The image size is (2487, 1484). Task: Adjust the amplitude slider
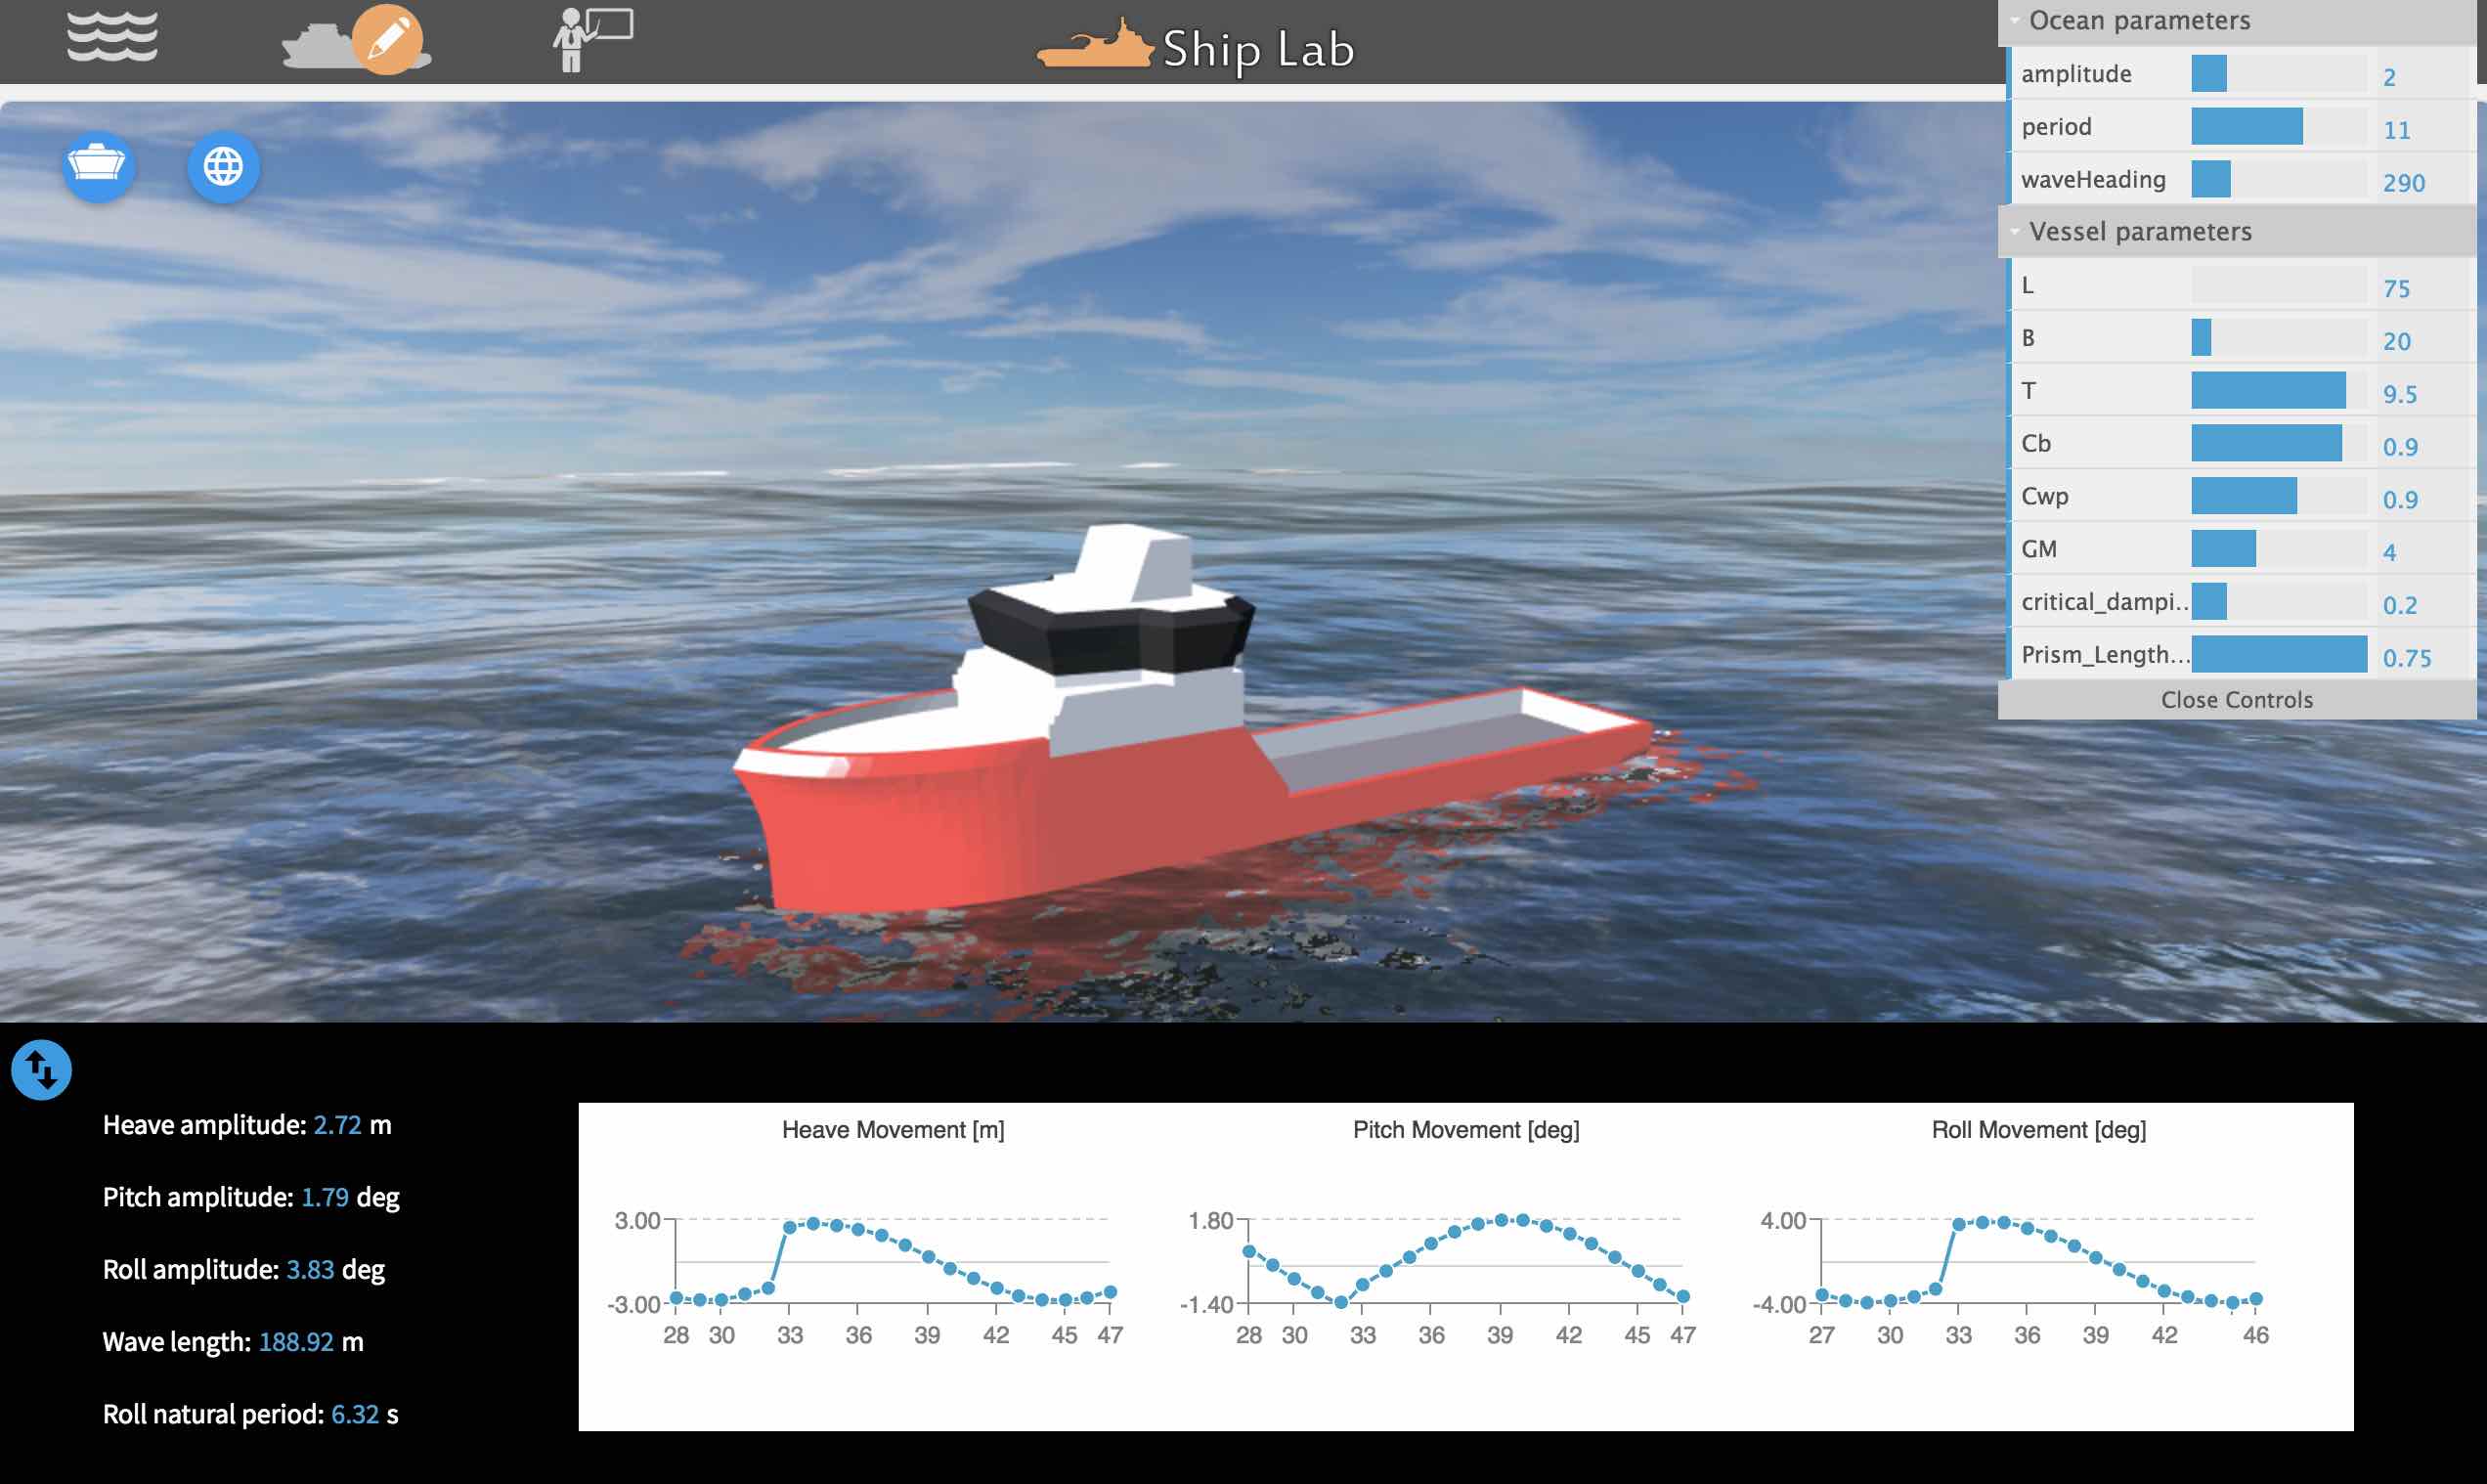point(2278,74)
